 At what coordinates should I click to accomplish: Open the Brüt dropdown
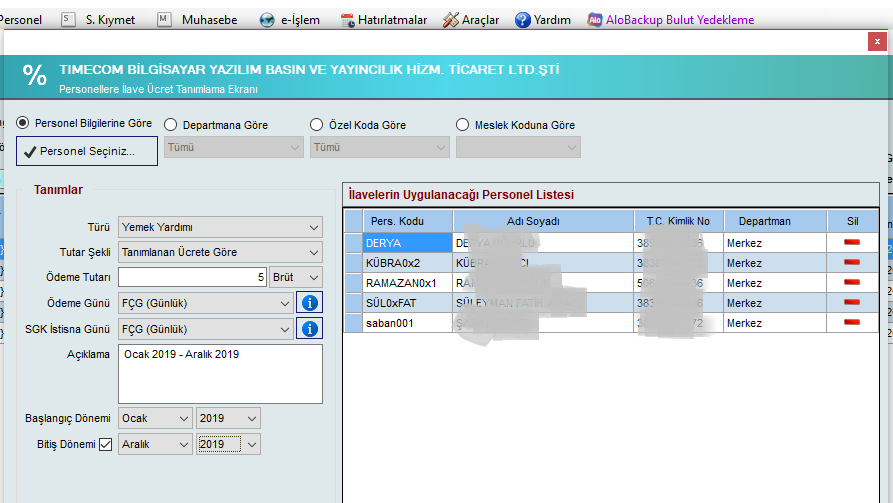pos(296,277)
